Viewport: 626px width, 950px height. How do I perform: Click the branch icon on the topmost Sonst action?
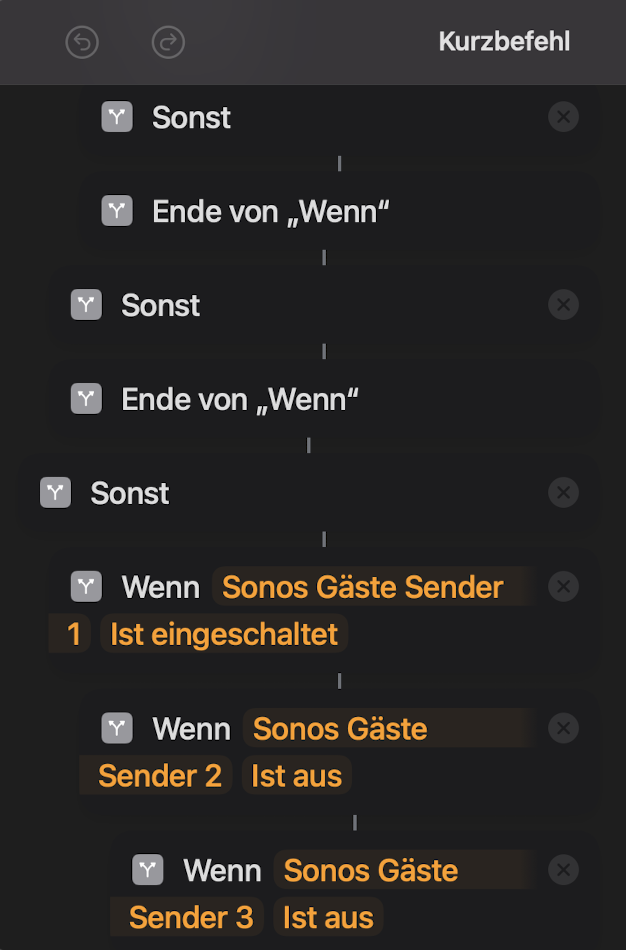click(x=117, y=118)
